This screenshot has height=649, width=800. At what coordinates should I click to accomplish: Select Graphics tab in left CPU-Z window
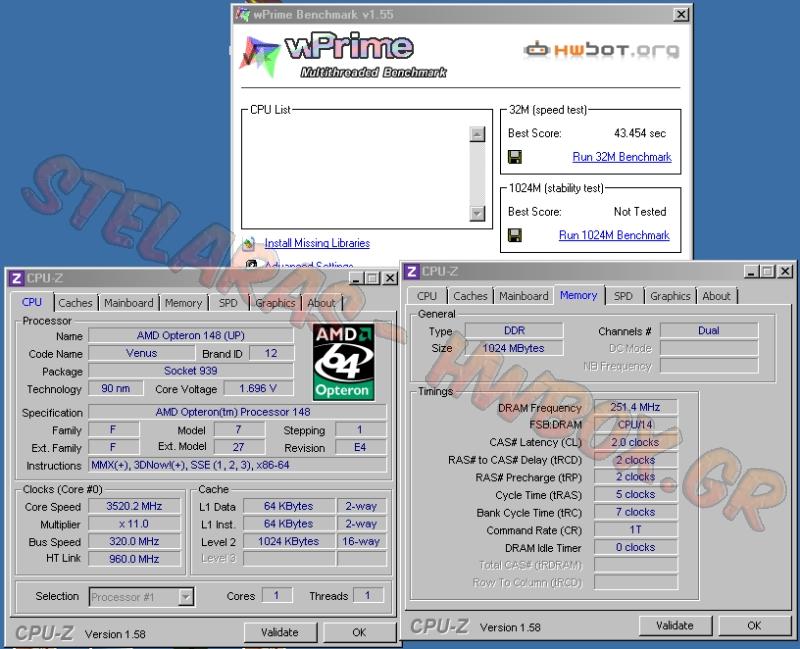(x=276, y=303)
